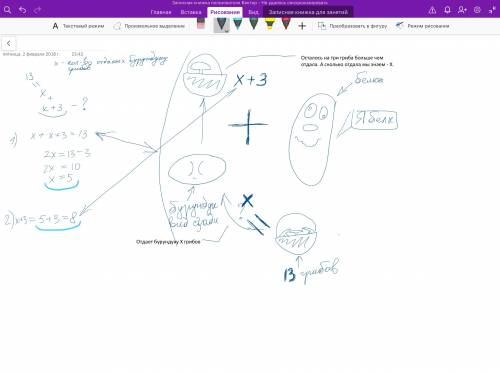This screenshot has width=500, height=374.
Task: Switch to the Вставка tab
Action: tap(191, 12)
